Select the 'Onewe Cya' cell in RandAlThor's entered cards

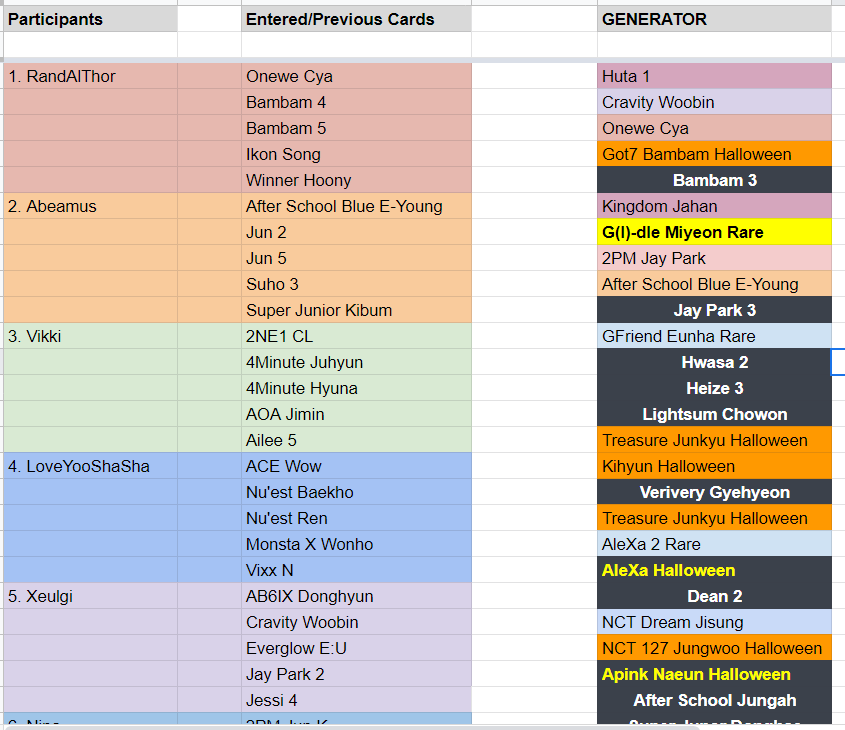click(x=356, y=76)
